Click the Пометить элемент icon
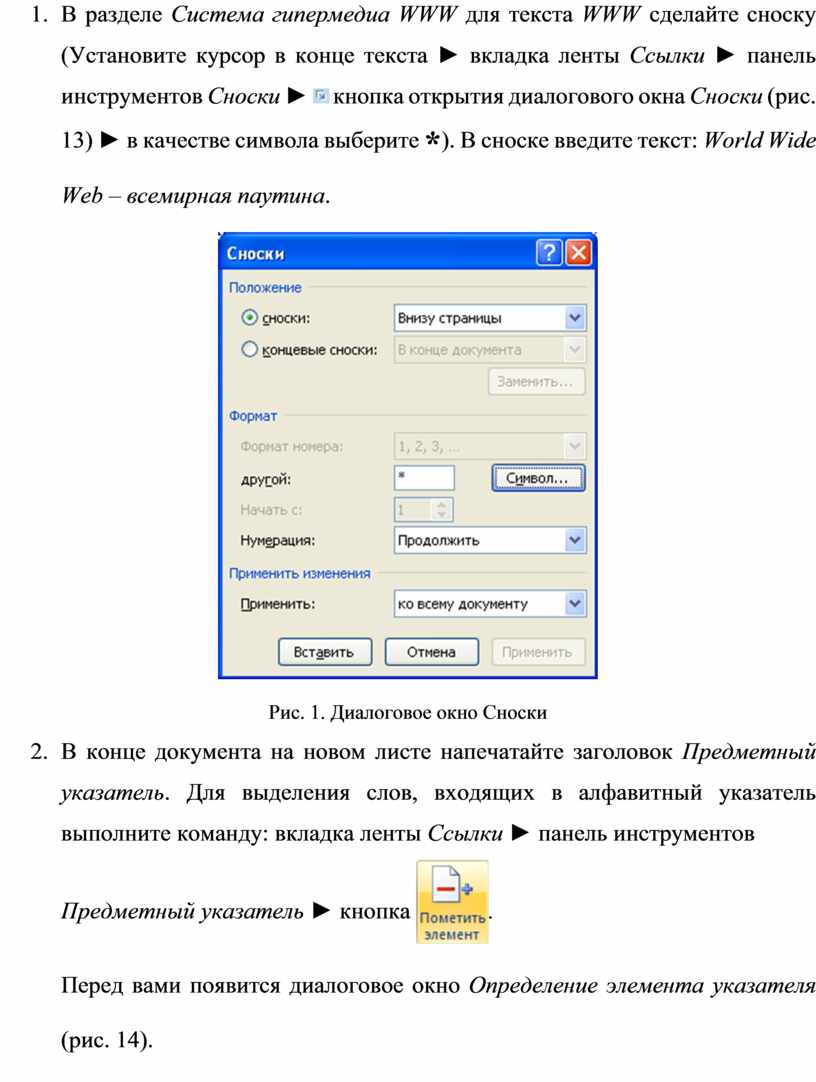Screen dimensions: 816x1082 (452, 901)
